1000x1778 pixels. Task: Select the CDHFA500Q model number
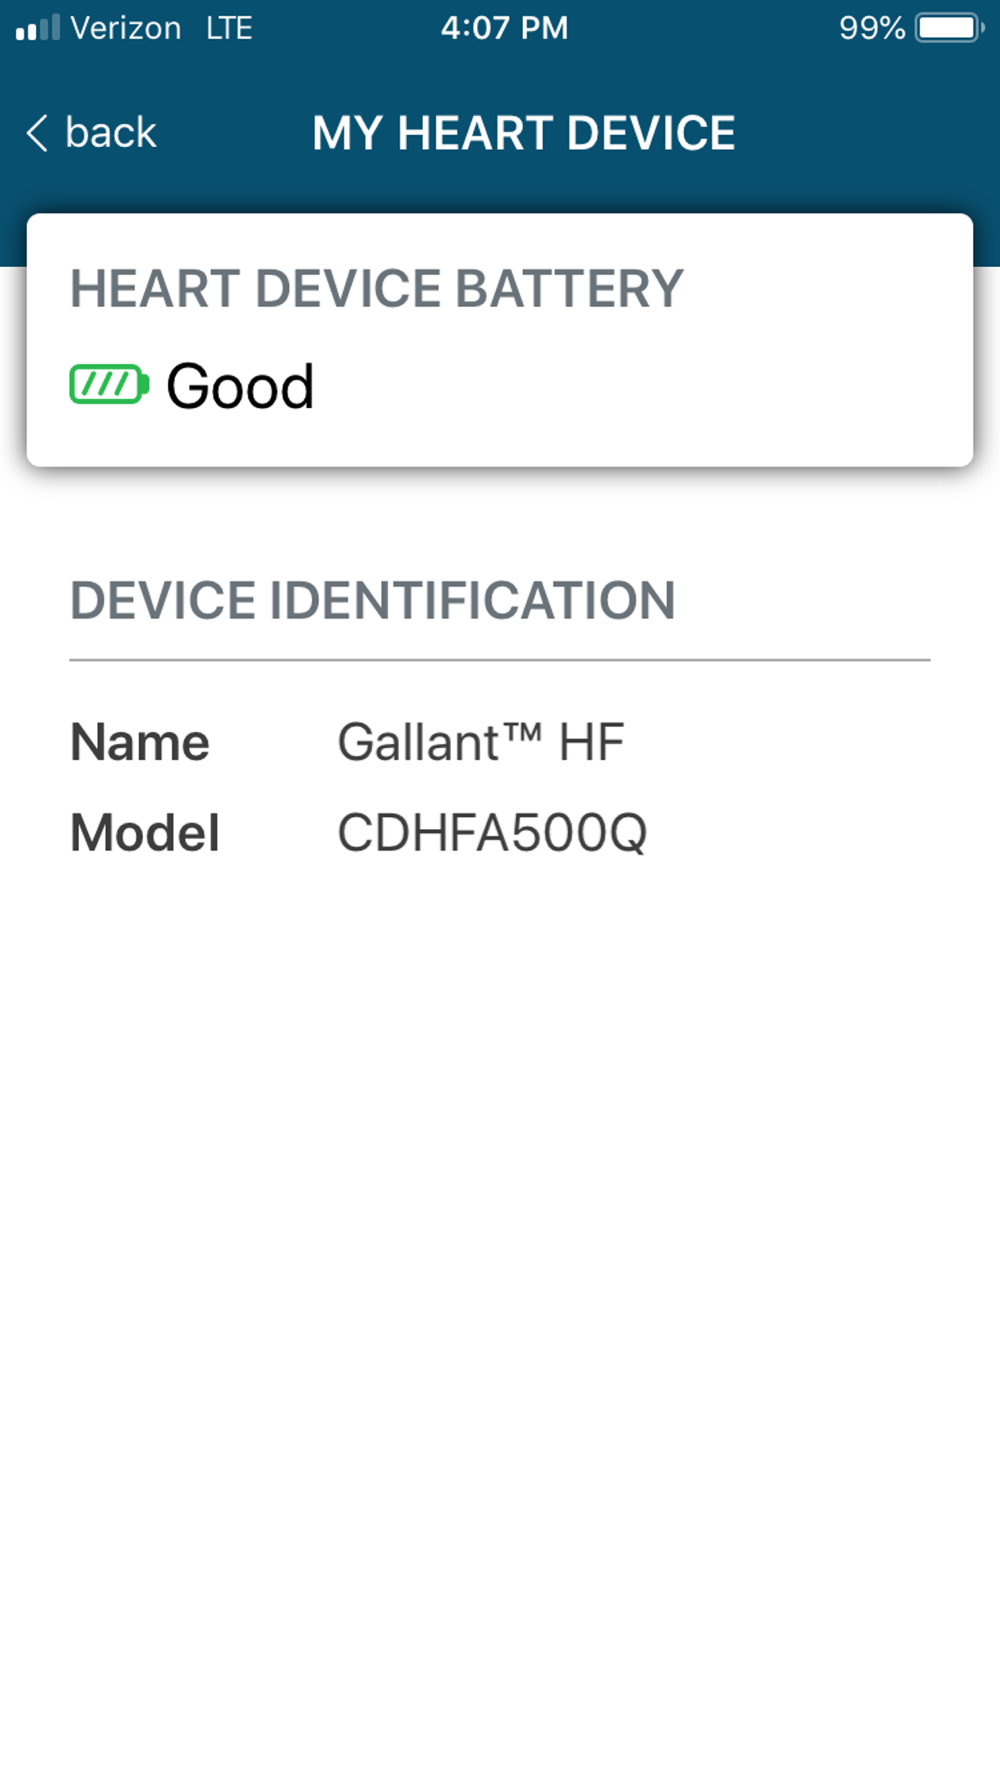pyautogui.click(x=492, y=832)
